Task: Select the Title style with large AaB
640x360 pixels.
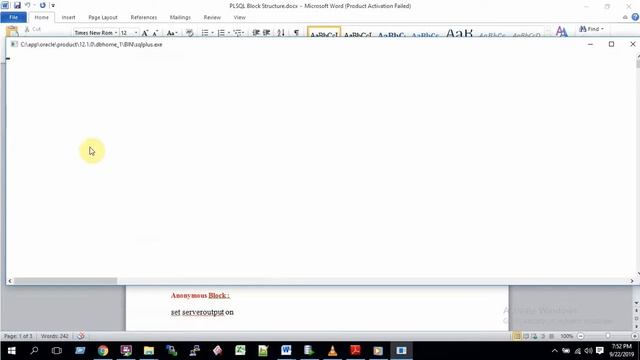Action: (x=459, y=33)
